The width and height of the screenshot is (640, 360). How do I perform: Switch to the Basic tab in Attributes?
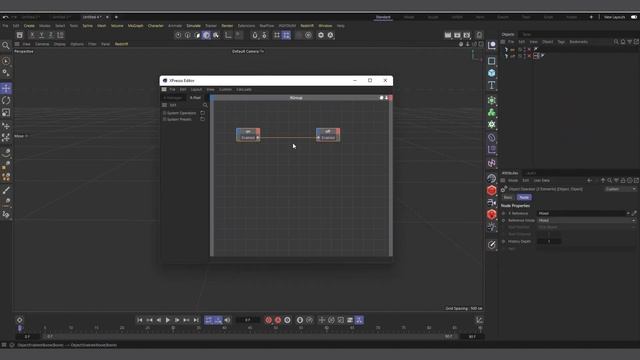coord(508,198)
